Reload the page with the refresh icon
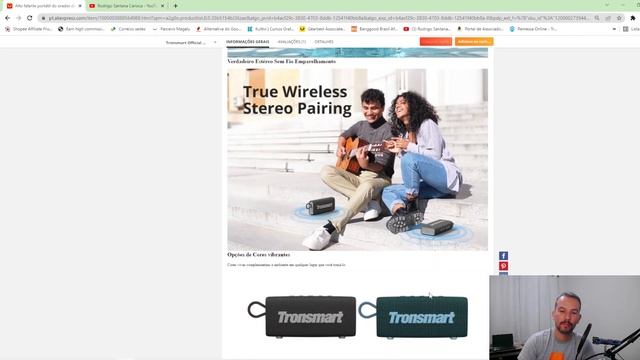 [30, 18]
